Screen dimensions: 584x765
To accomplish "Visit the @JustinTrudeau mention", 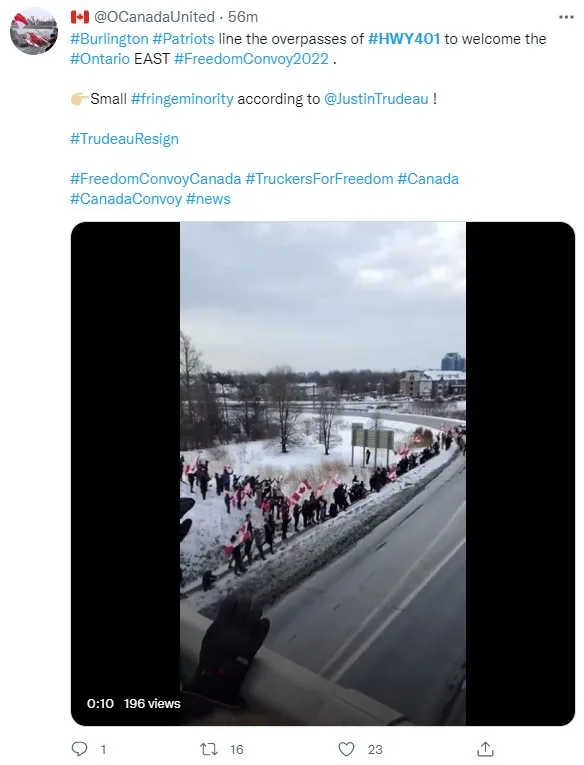I will tap(376, 99).
